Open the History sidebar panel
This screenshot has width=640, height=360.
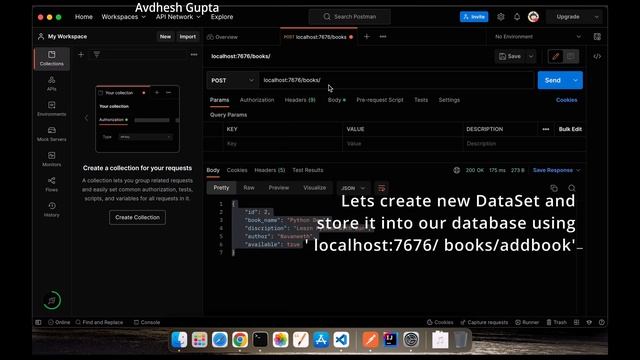[x=51, y=209]
